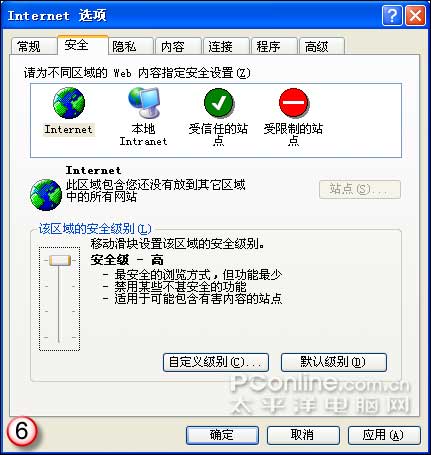Viewport: 431px width, 455px height.
Task: Choose the 受信任的站点 green check icon
Action: tap(219, 103)
